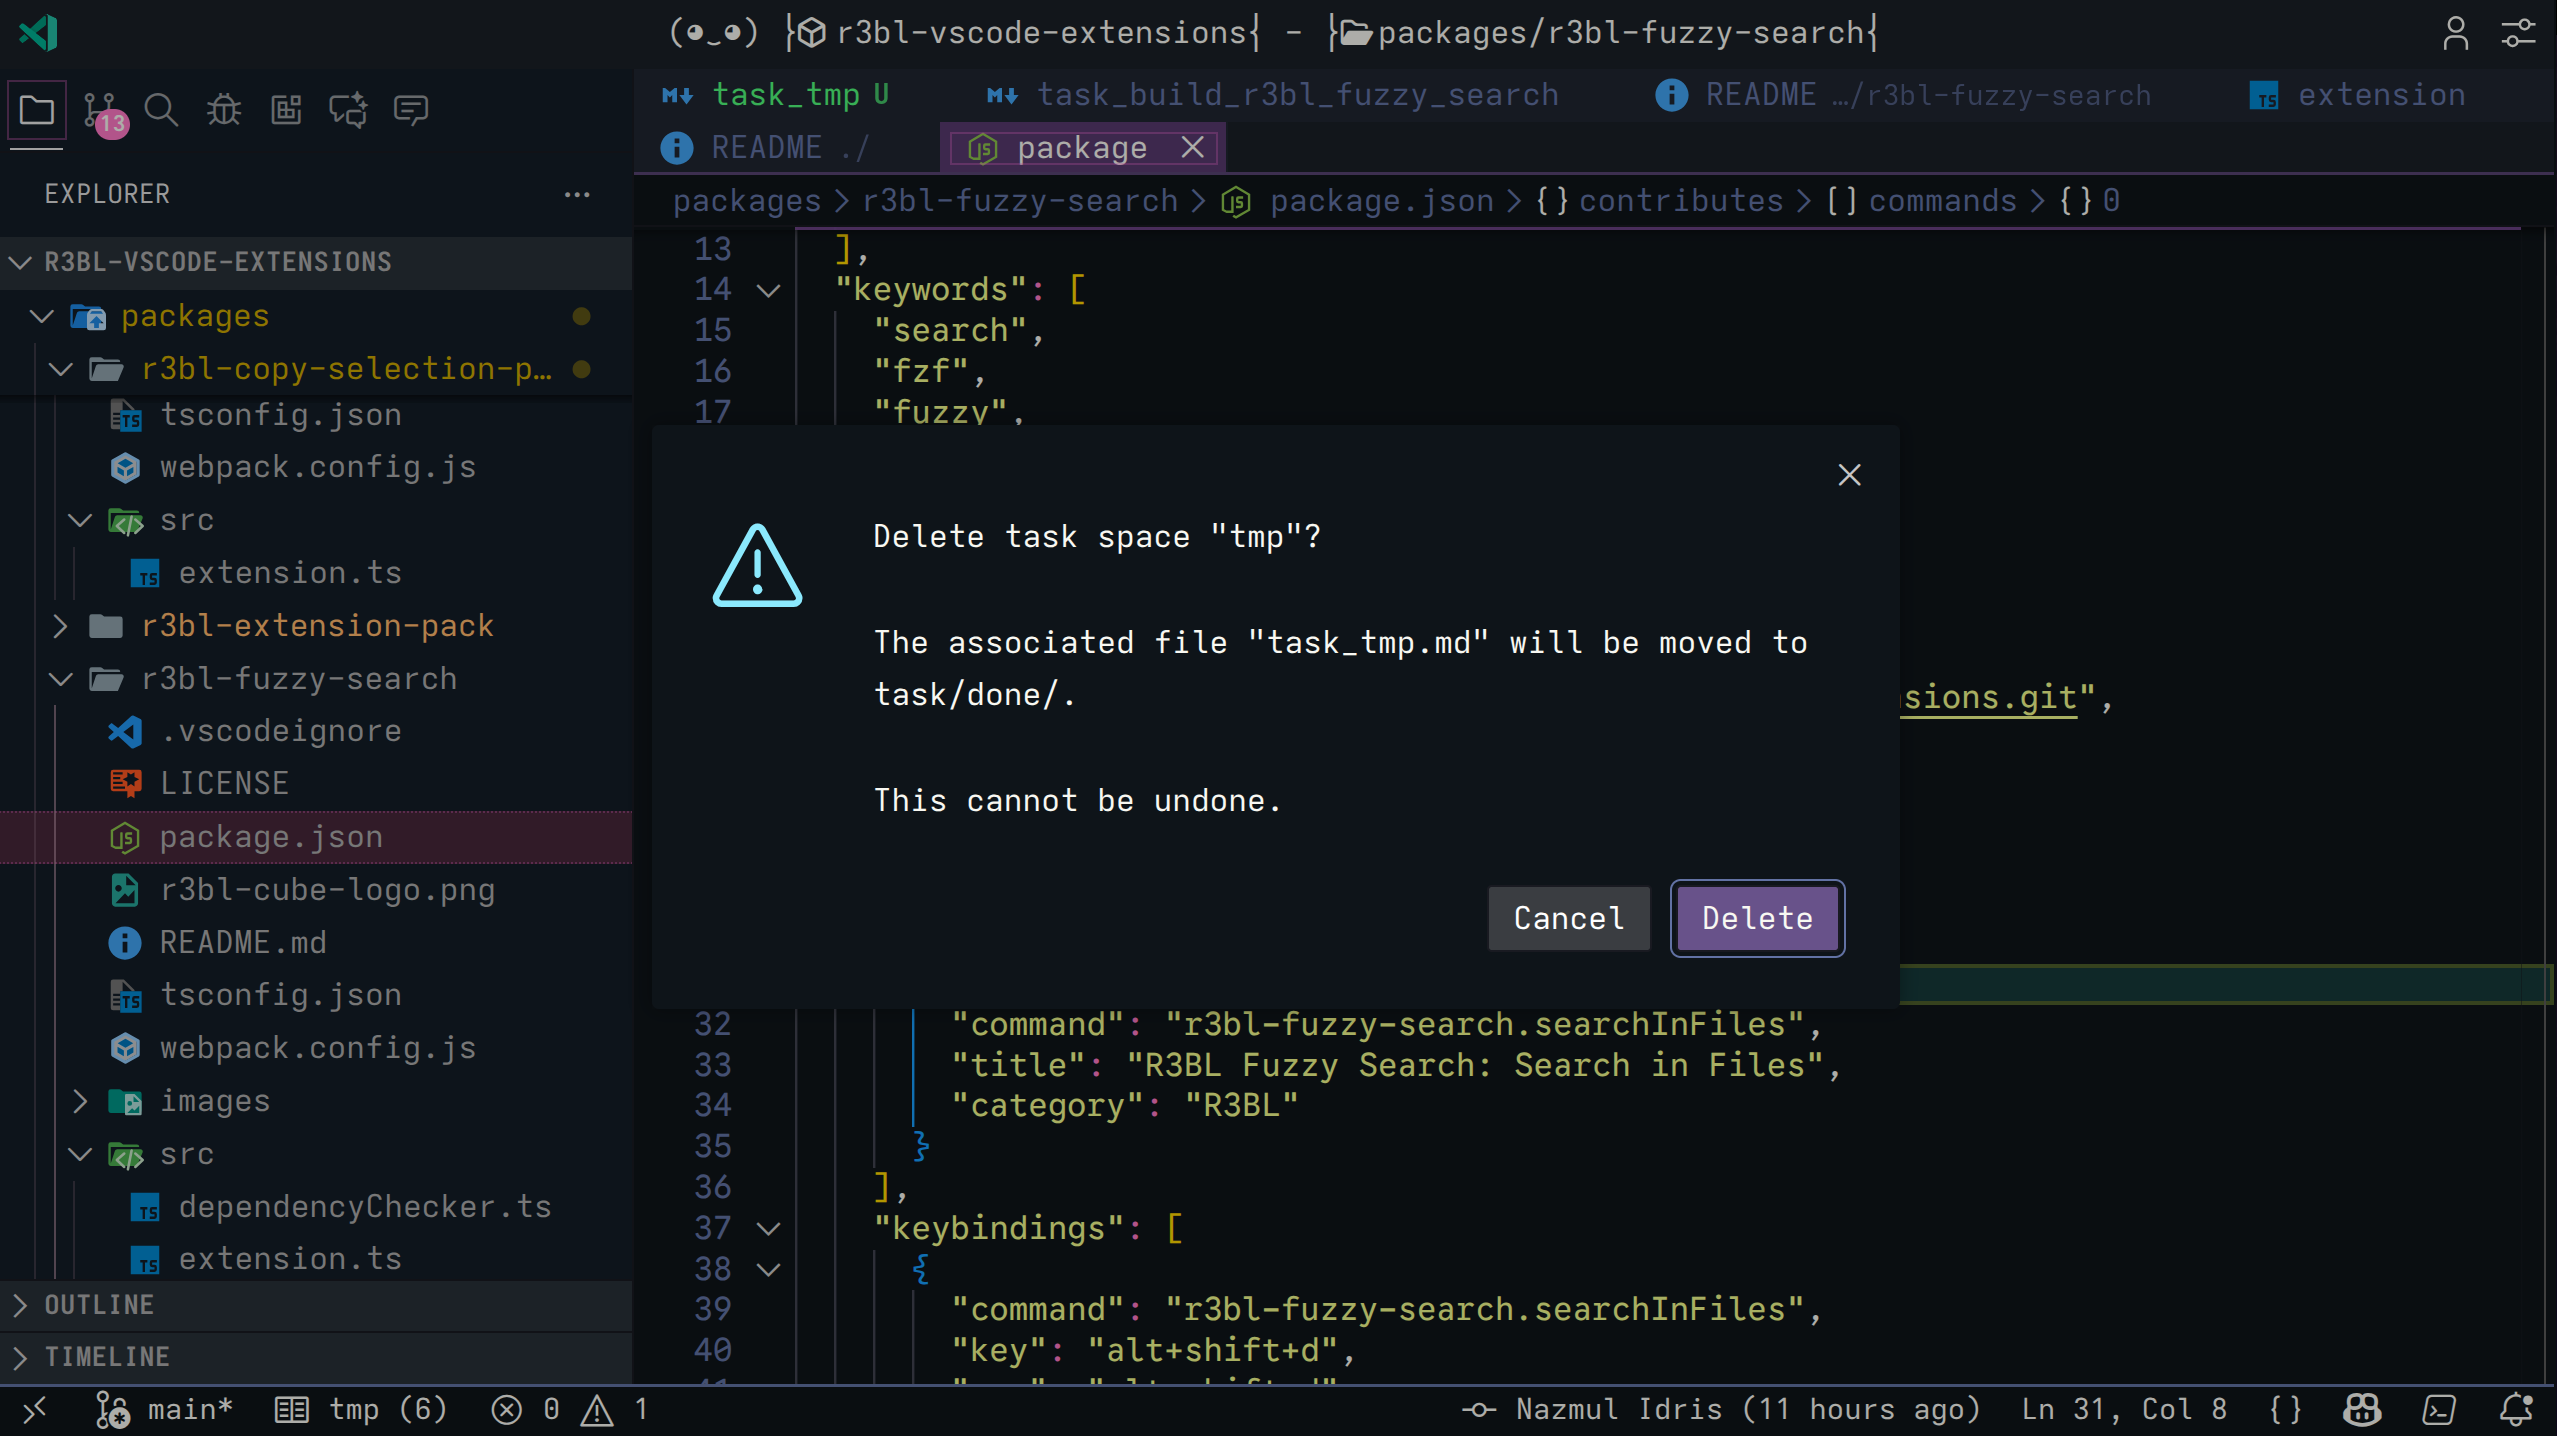Close the delete confirmation dialog
This screenshot has height=1436, width=2557.
click(1849, 475)
